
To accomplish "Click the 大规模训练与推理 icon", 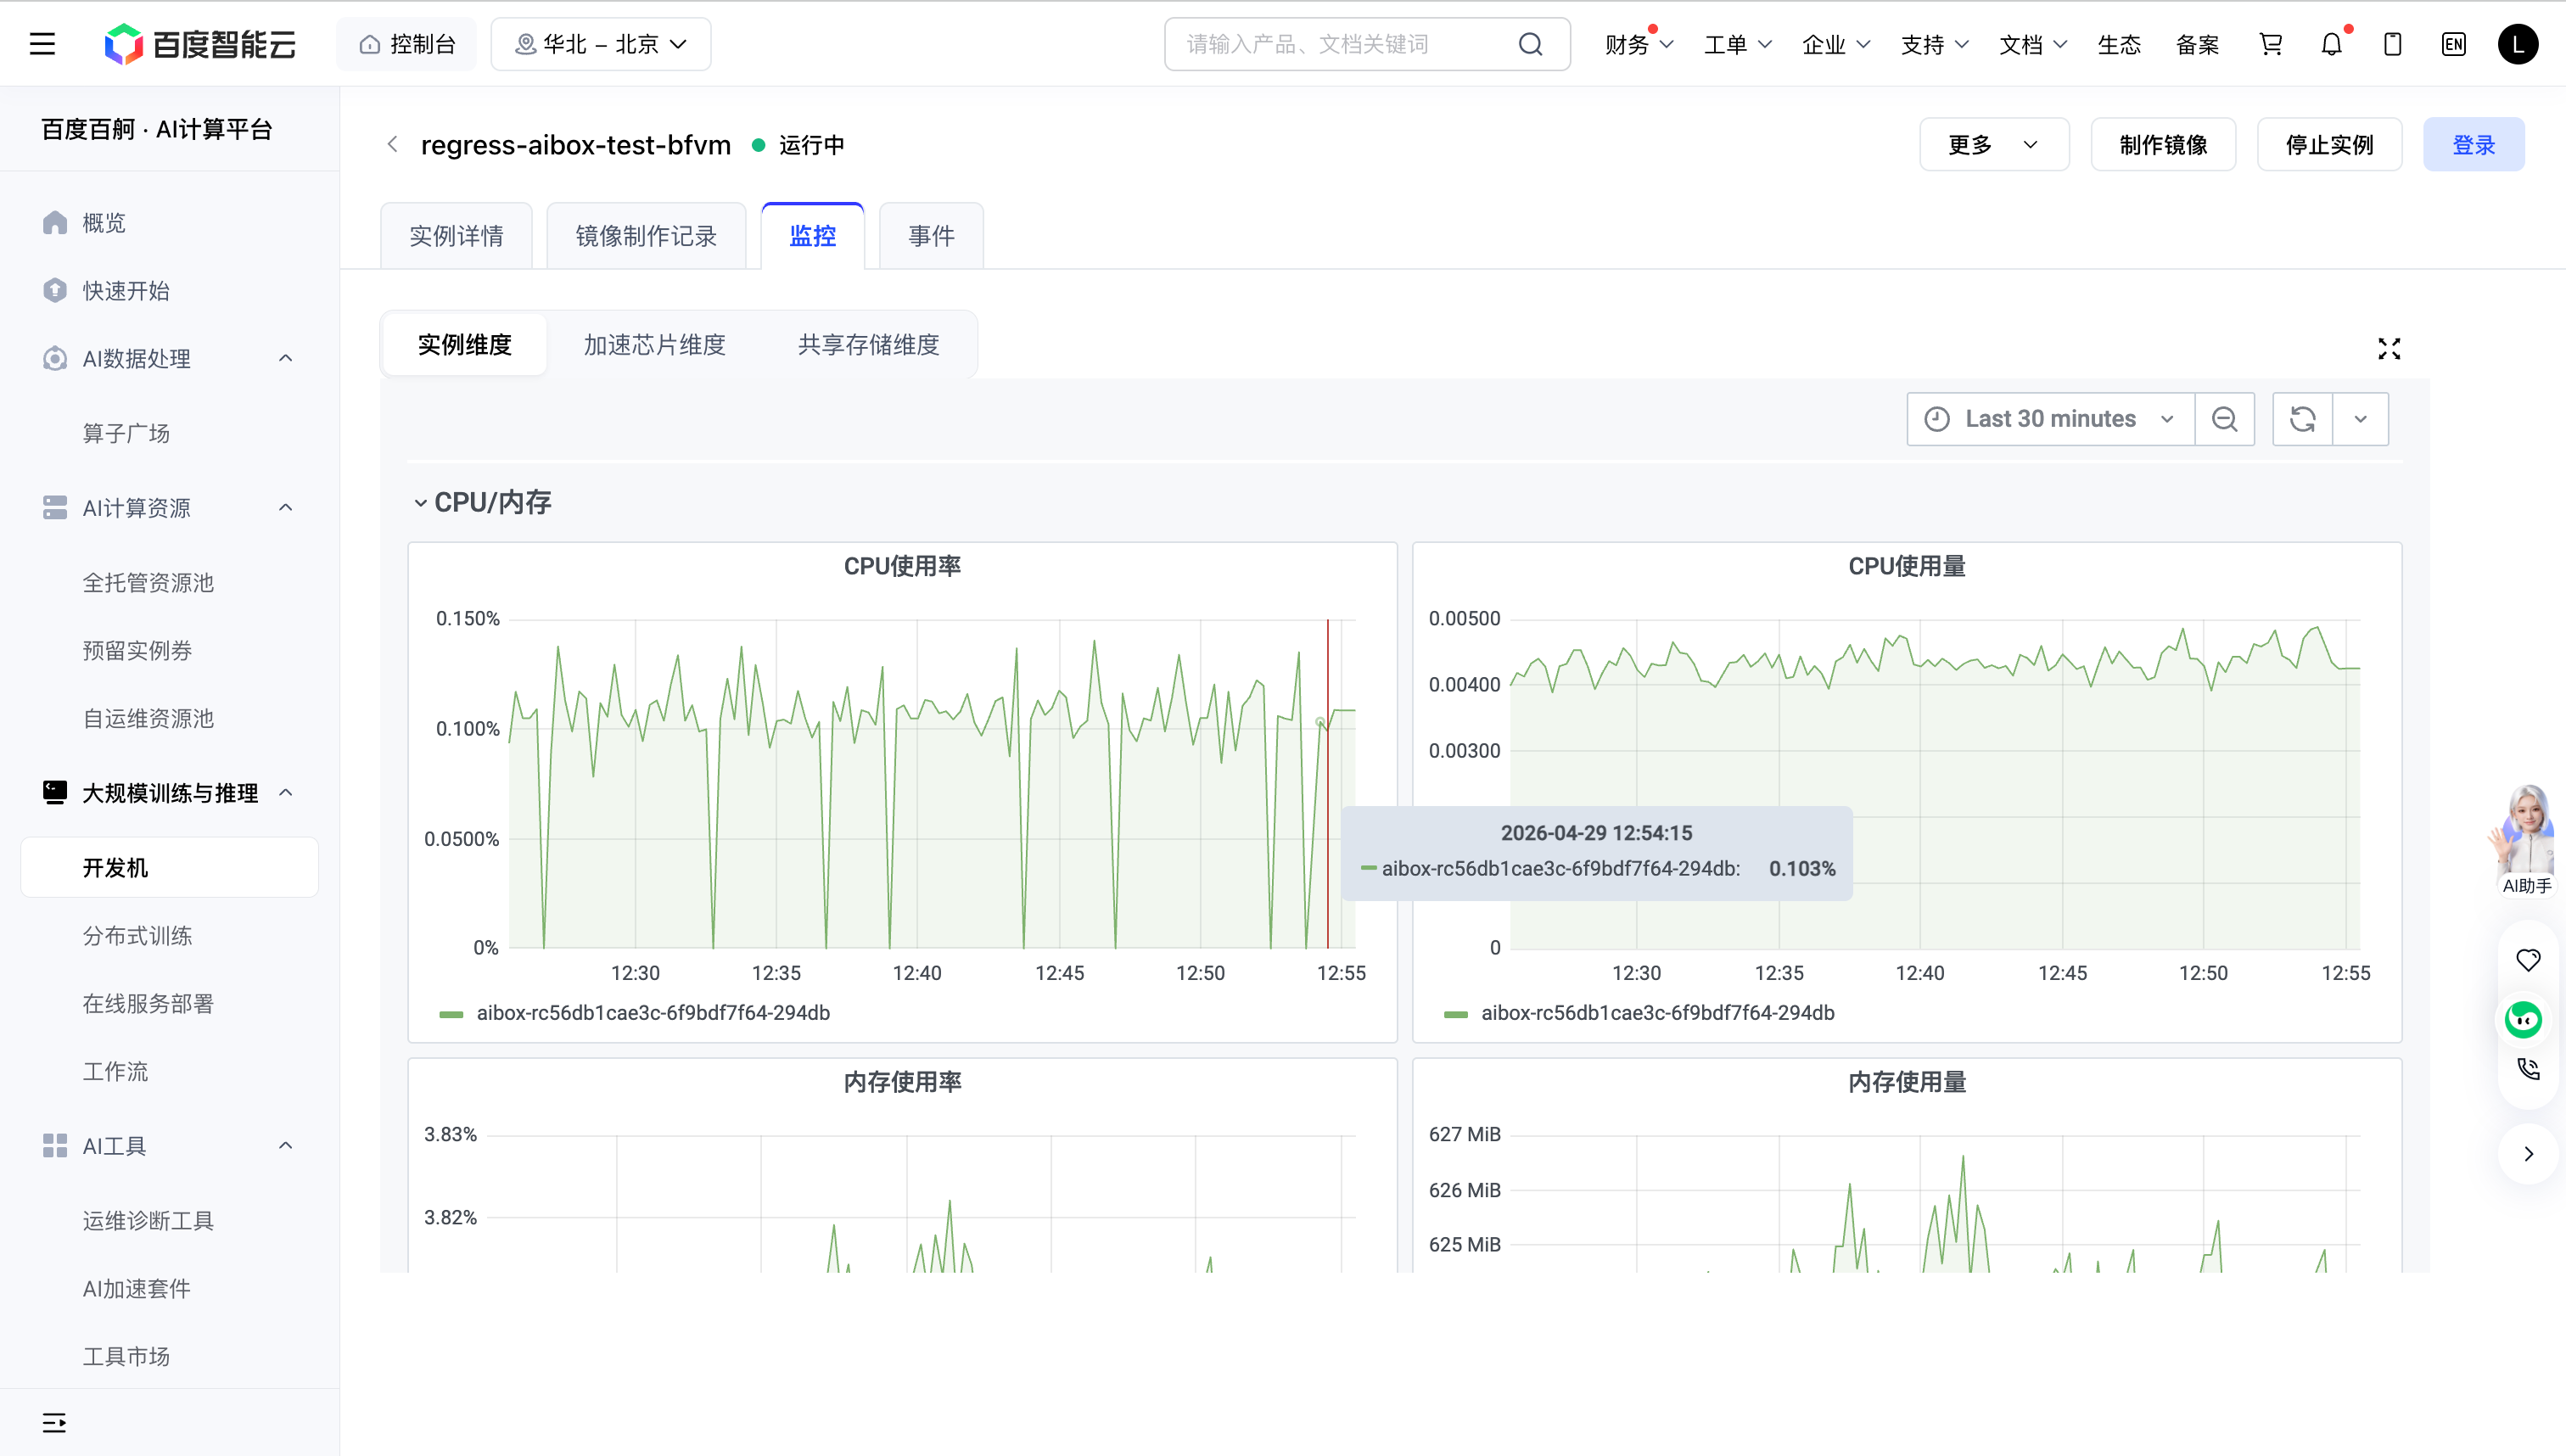I will (x=55, y=792).
